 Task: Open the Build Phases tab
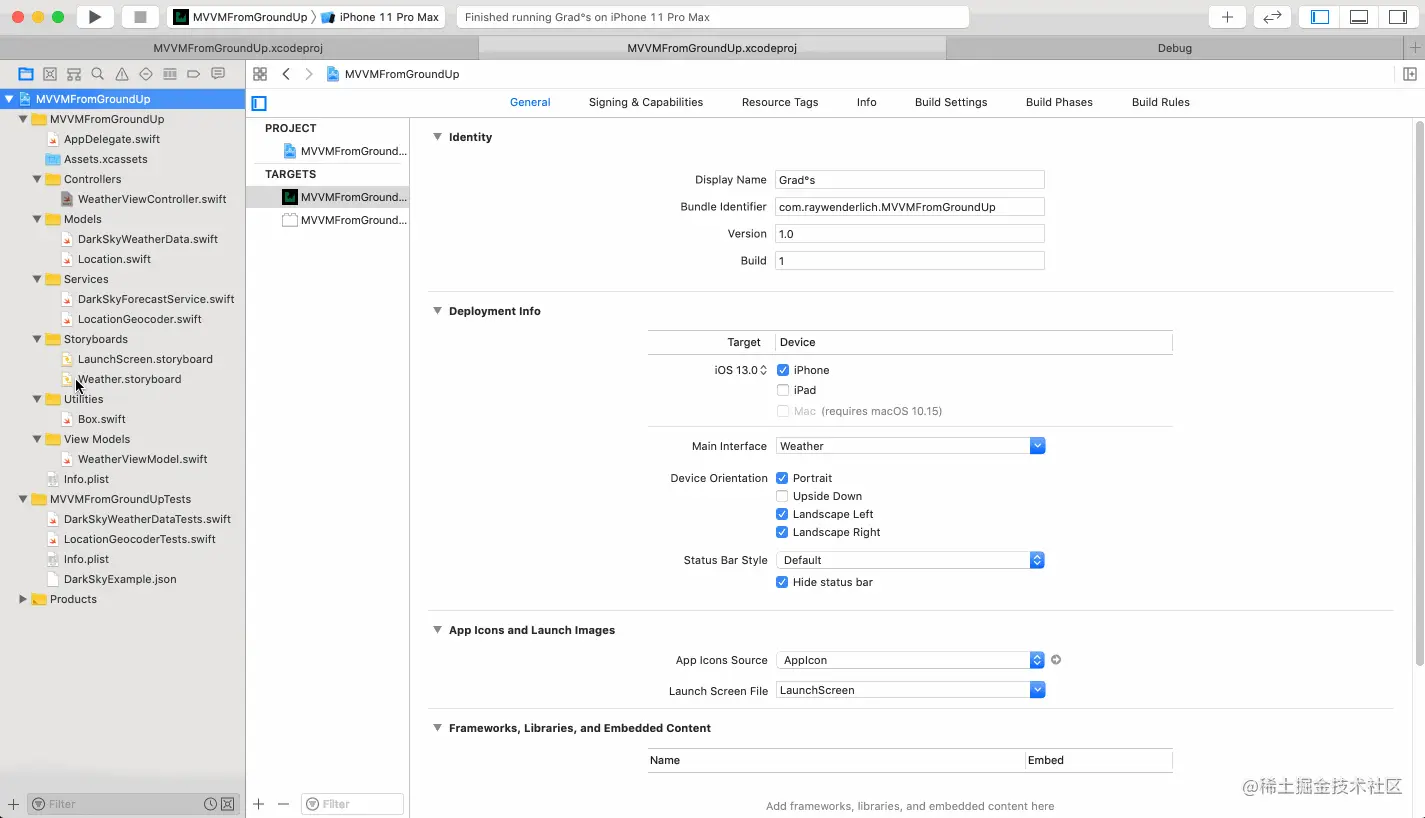pyautogui.click(x=1059, y=102)
